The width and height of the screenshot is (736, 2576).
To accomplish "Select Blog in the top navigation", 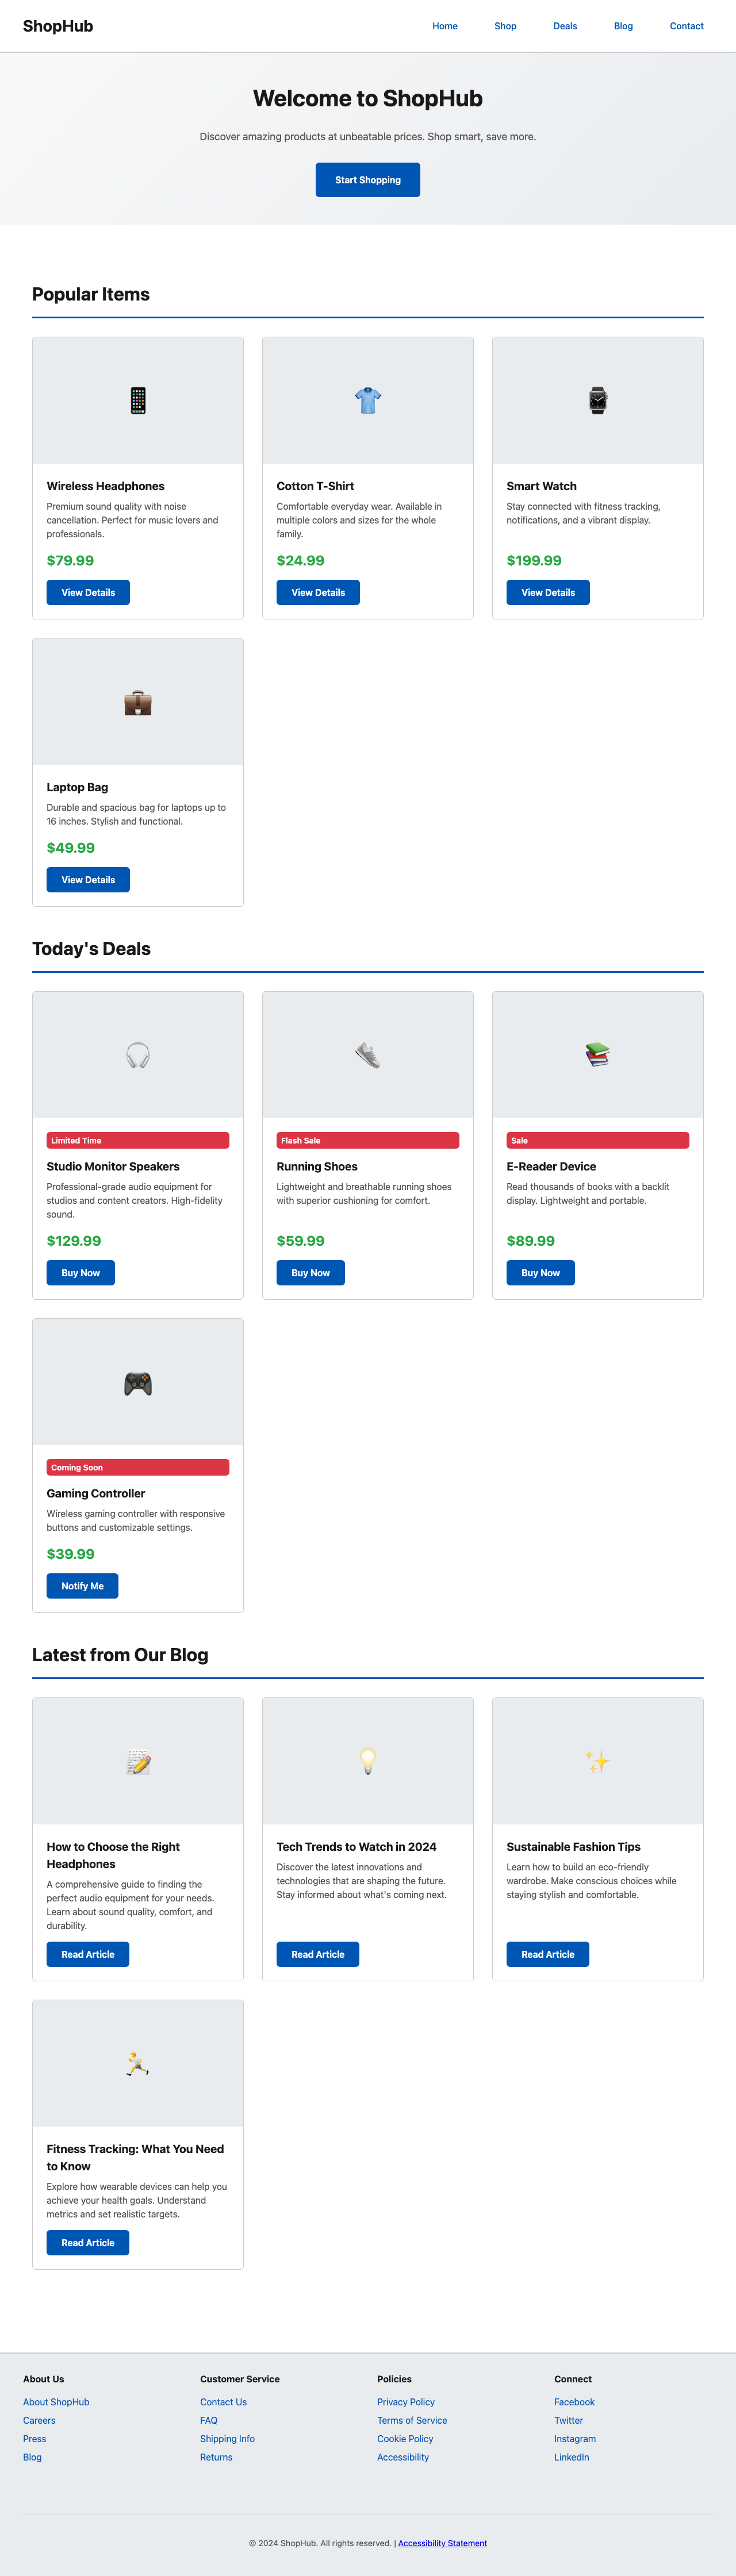I will [x=623, y=26].
